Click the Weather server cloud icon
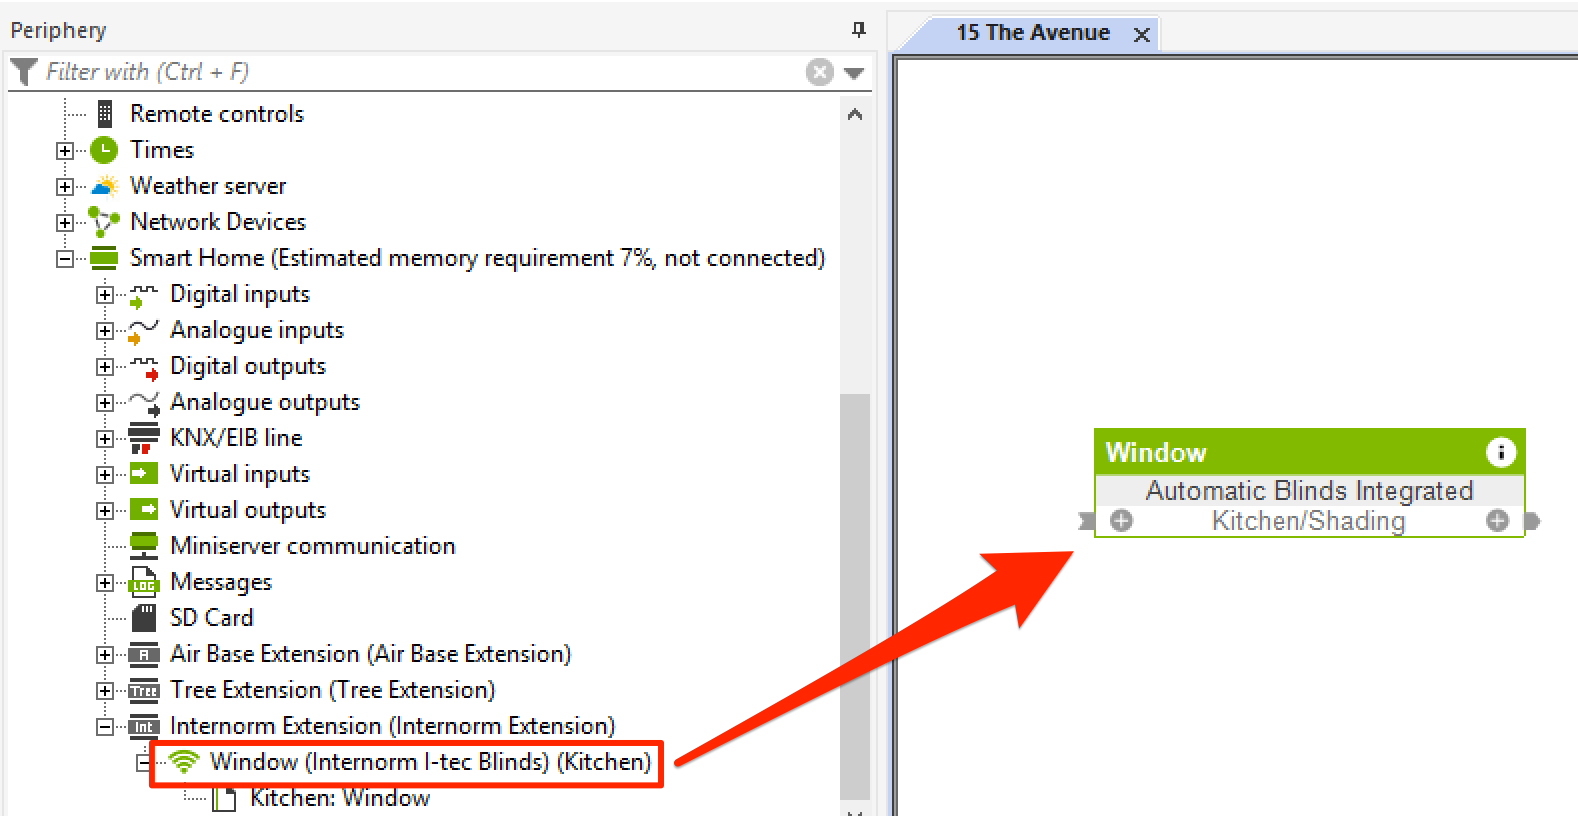The image size is (1578, 816). 104,186
